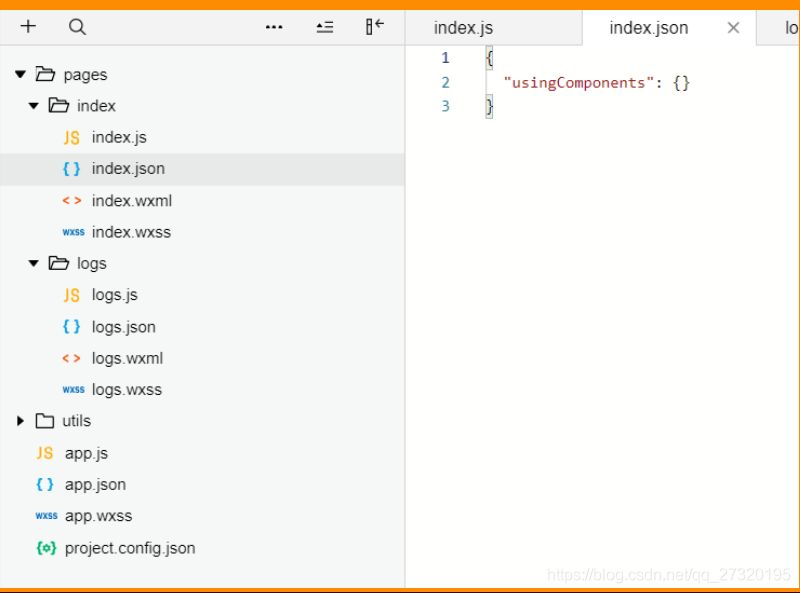
Task: Click the collapse-all tree icon
Action: pos(325,27)
